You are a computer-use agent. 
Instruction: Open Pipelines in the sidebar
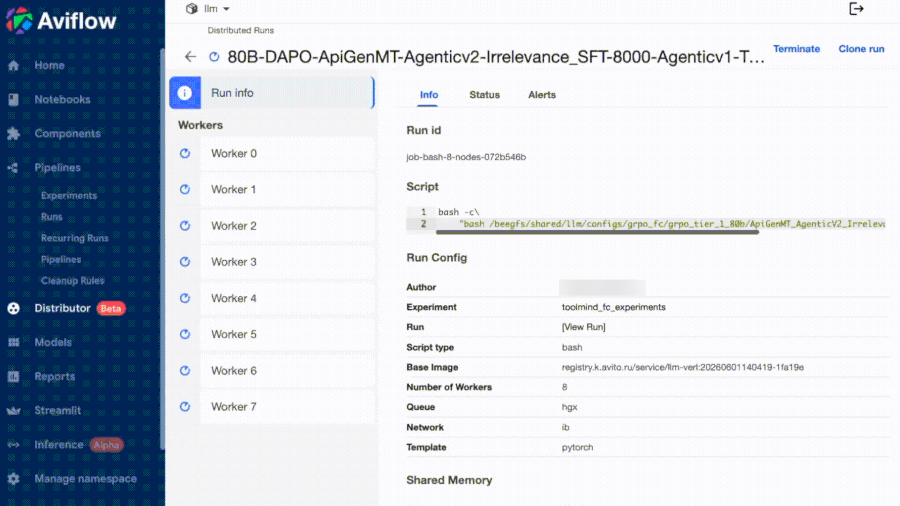[x=57, y=168]
